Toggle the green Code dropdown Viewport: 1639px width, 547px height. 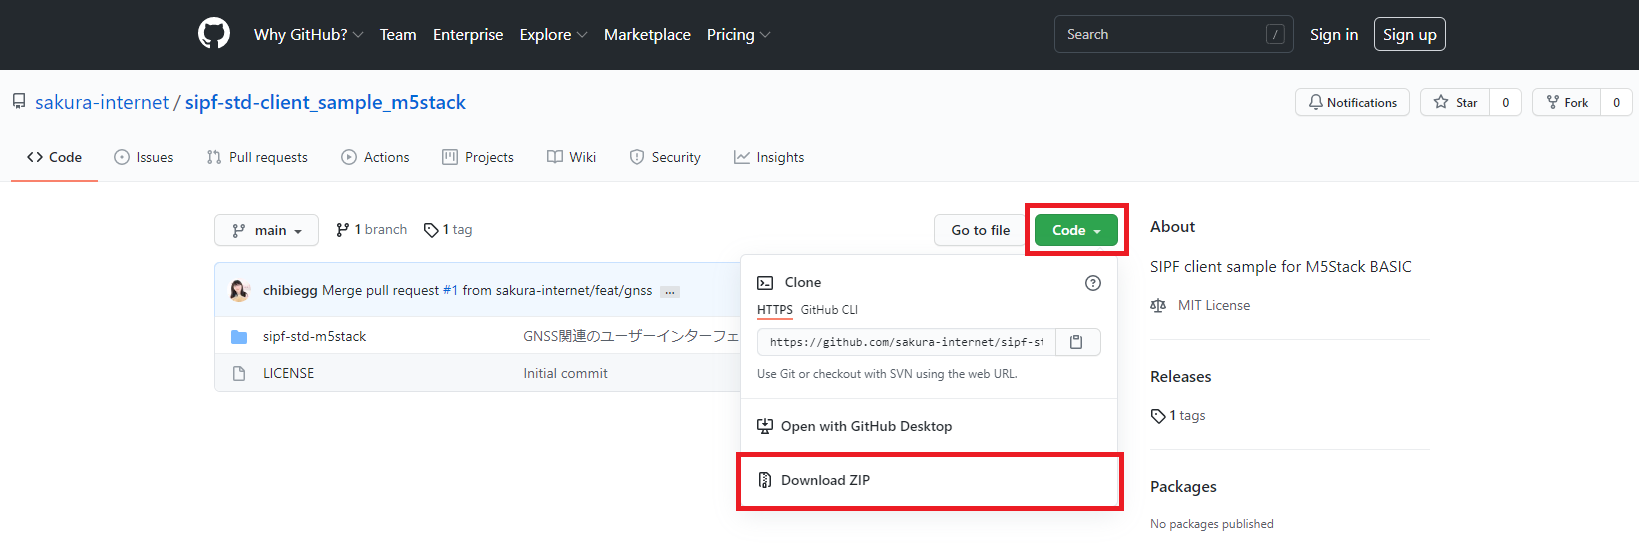[1076, 230]
